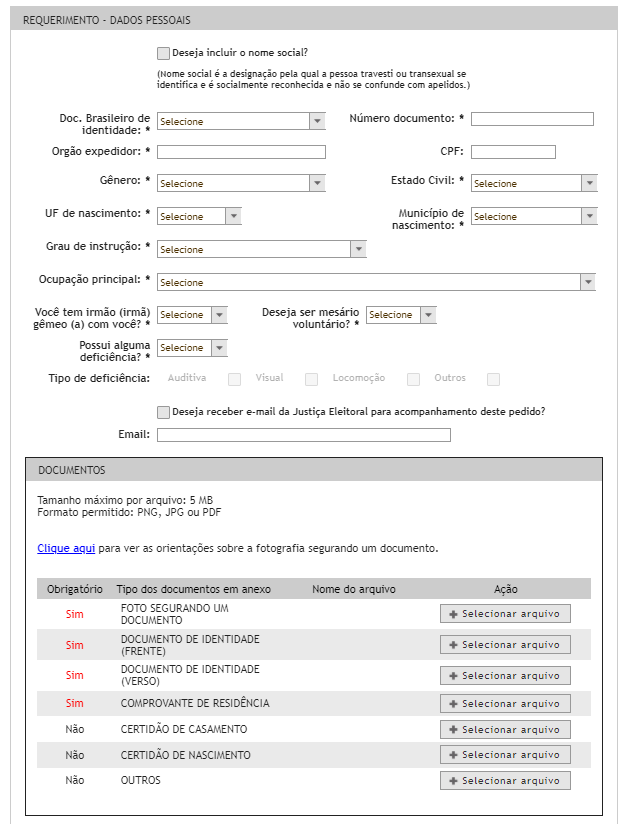The width and height of the screenshot is (632, 824).
Task: Click 'REQUERIMENTO - DADOS PESSOAIS' header
Action: coord(107,20)
